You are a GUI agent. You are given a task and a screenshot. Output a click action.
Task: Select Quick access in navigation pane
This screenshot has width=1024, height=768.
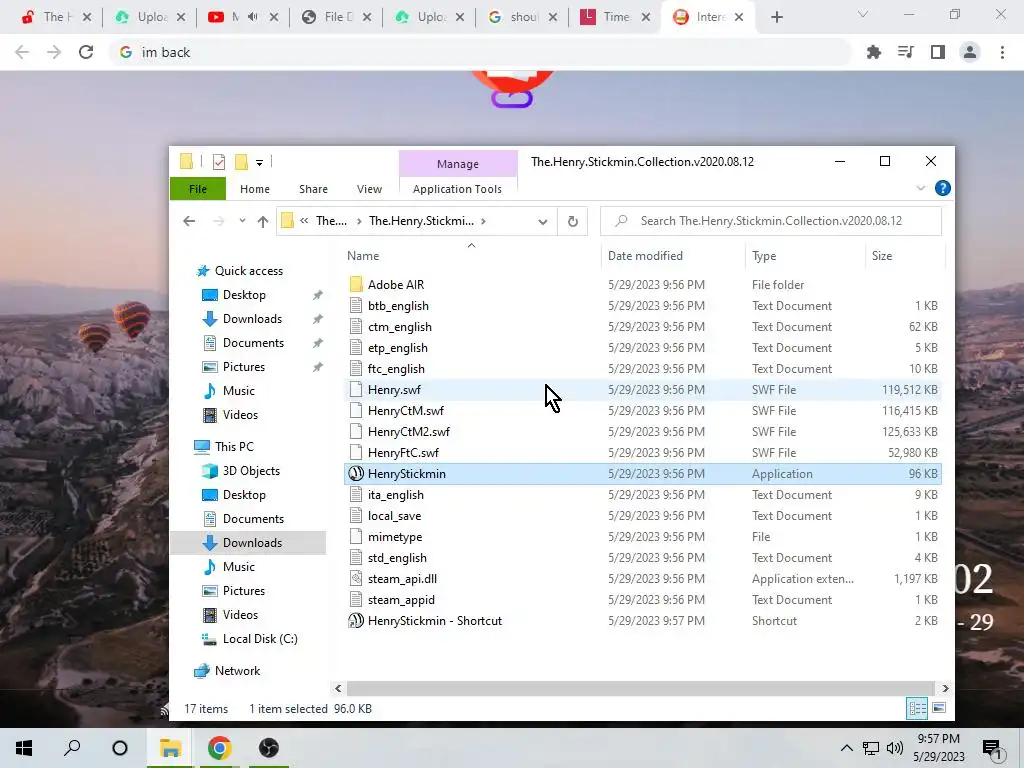[248, 270]
